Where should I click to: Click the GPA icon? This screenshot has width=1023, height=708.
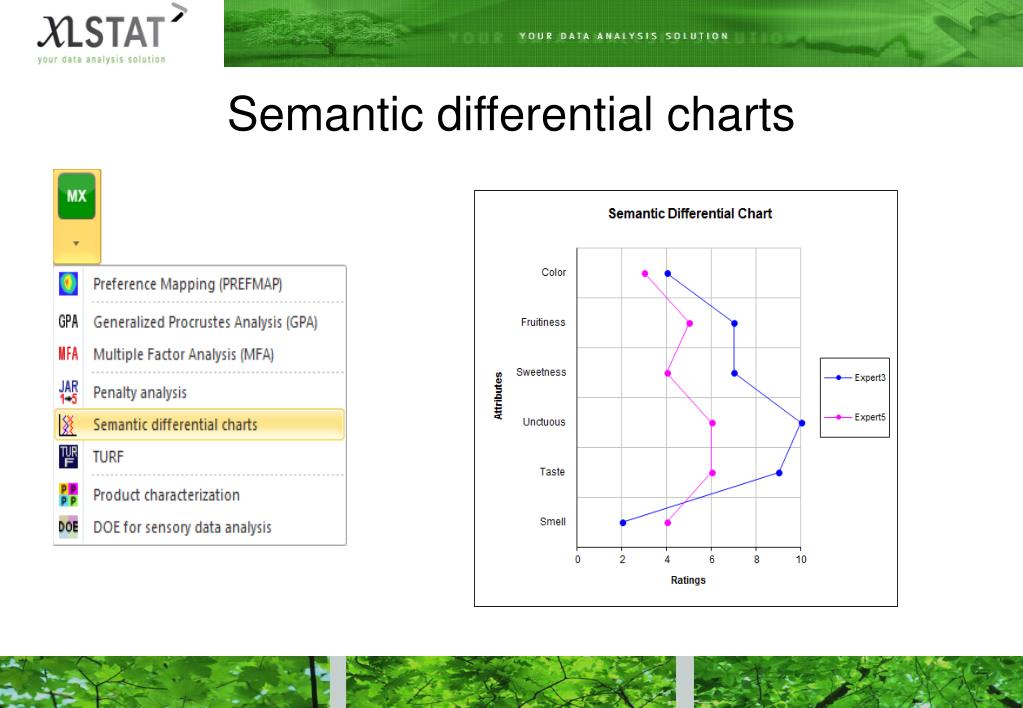(69, 322)
